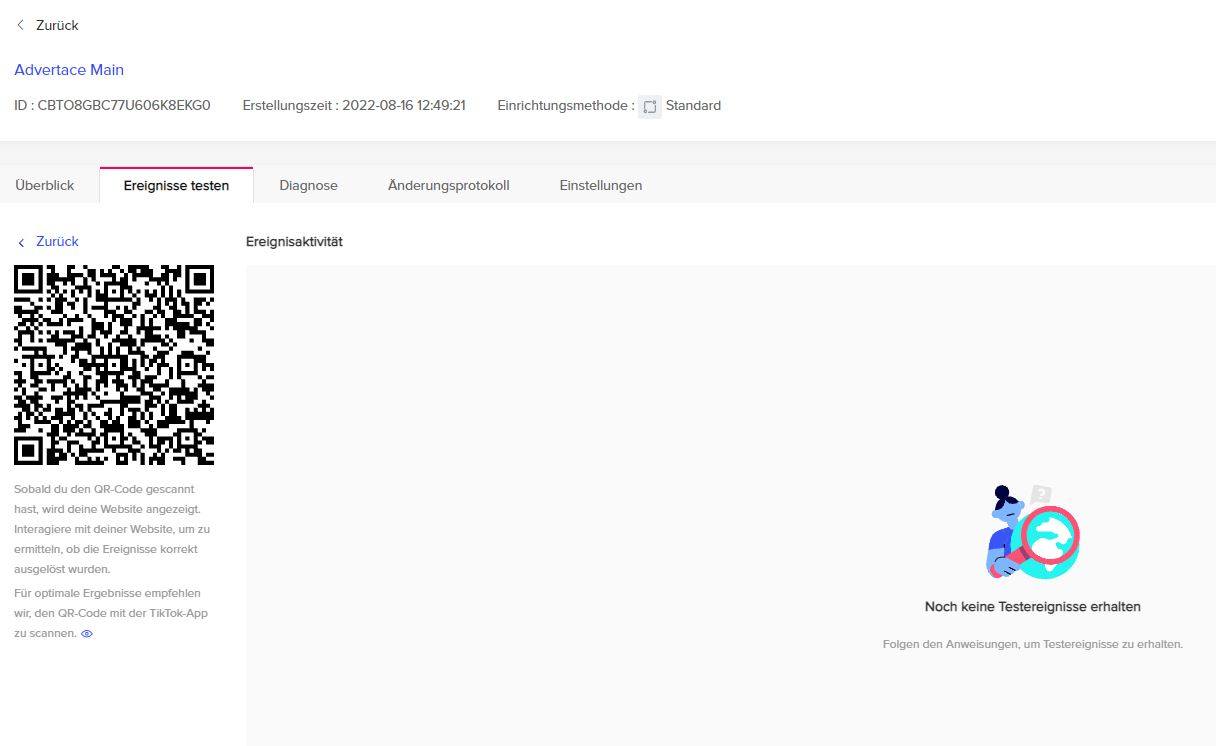Switch to the Diagnose tab

(x=309, y=185)
